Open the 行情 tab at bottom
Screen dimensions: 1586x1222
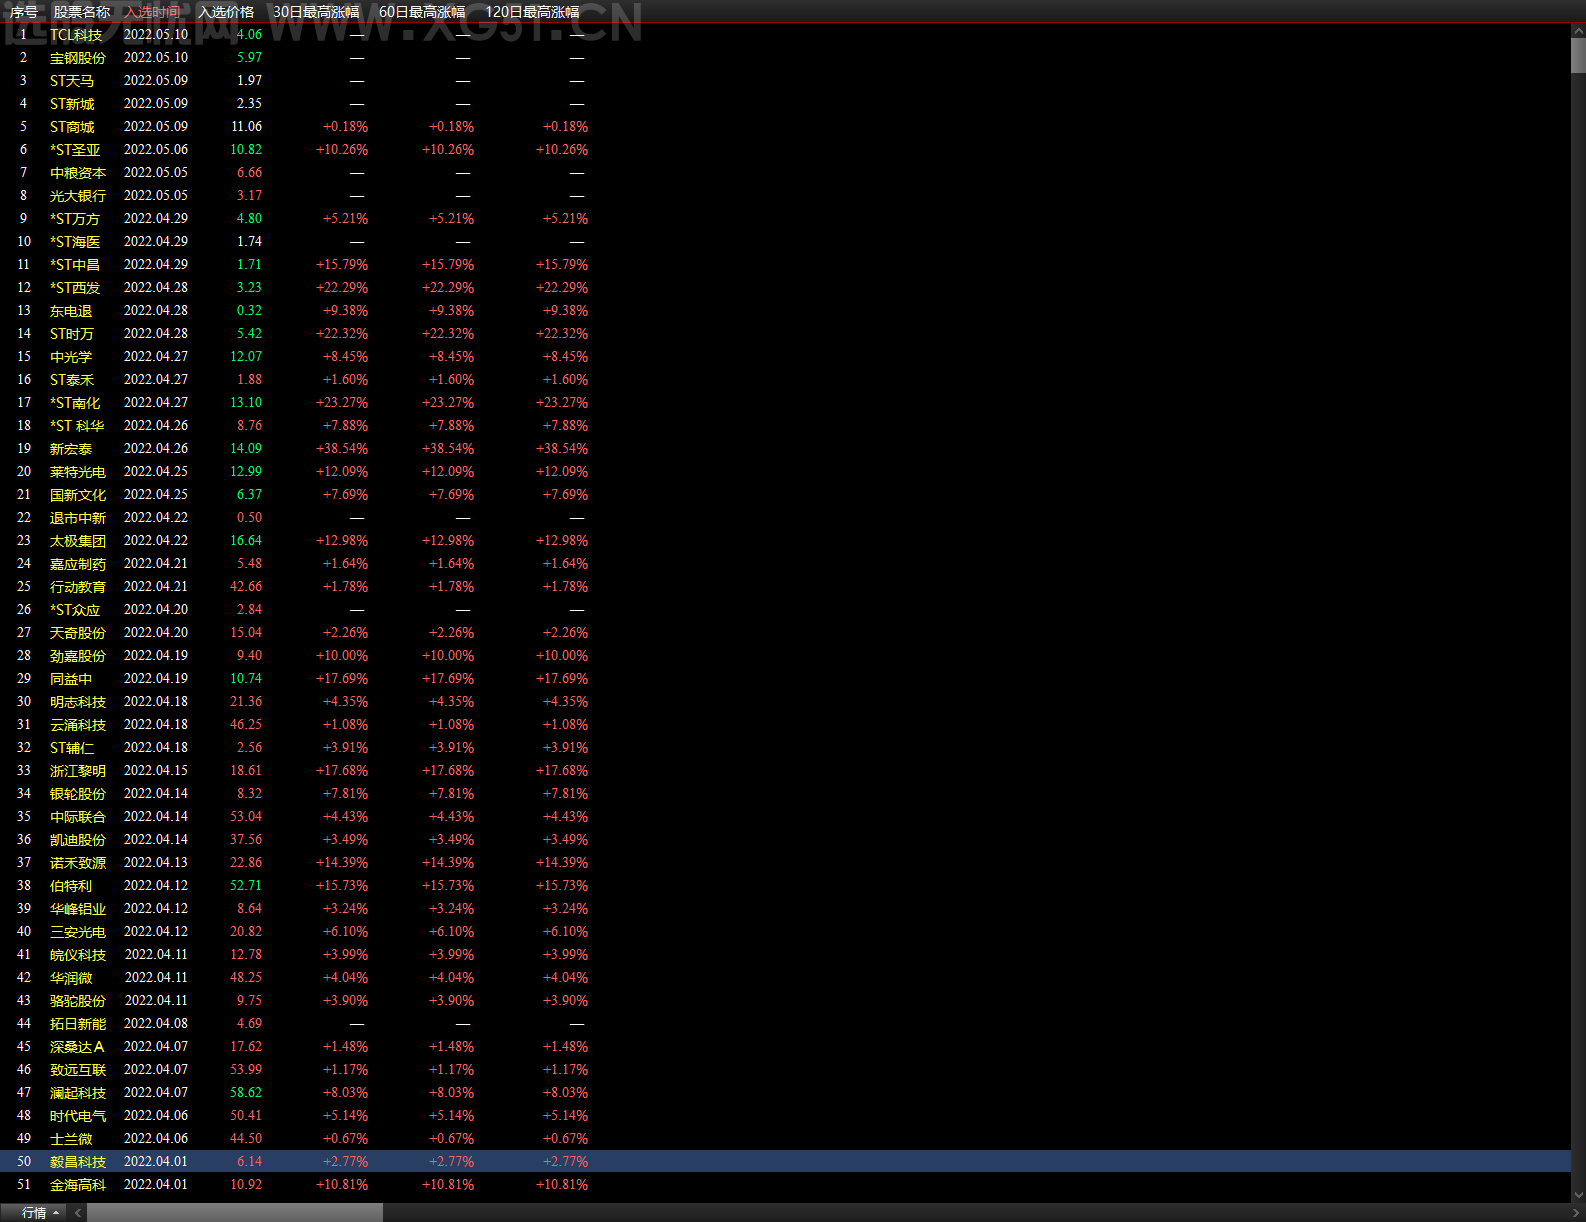pyautogui.click(x=34, y=1213)
